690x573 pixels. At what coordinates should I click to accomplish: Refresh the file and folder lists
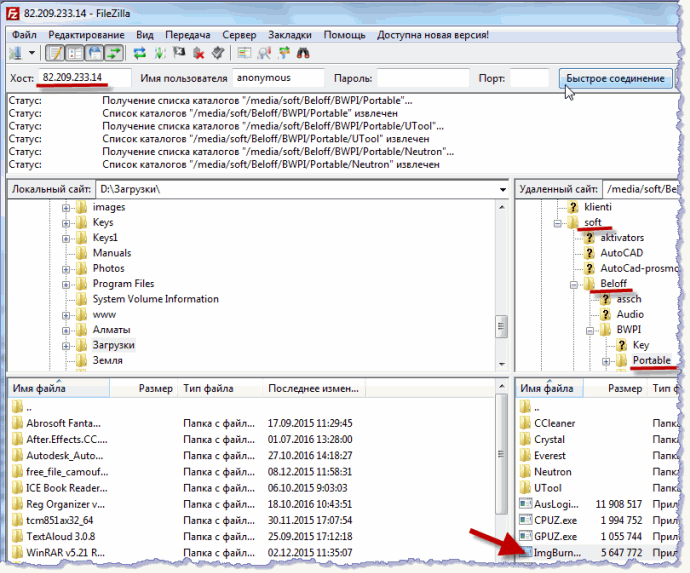point(140,53)
